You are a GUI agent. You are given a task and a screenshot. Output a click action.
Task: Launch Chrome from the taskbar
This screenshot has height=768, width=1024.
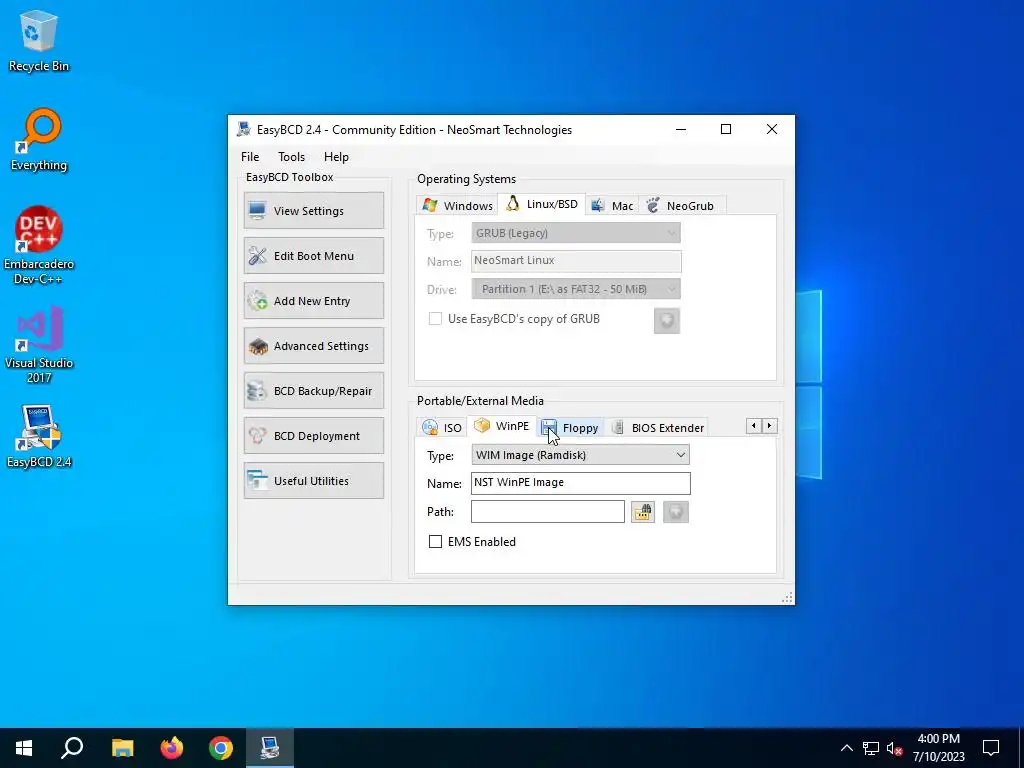click(221, 748)
